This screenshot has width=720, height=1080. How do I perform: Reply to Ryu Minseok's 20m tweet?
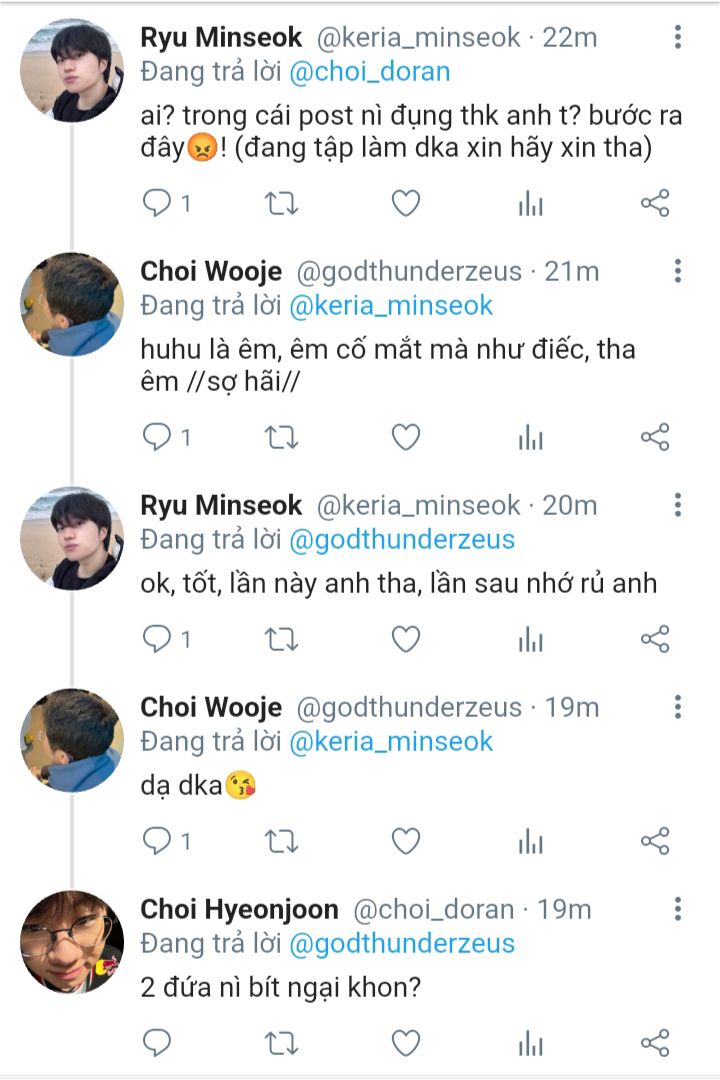point(157,639)
